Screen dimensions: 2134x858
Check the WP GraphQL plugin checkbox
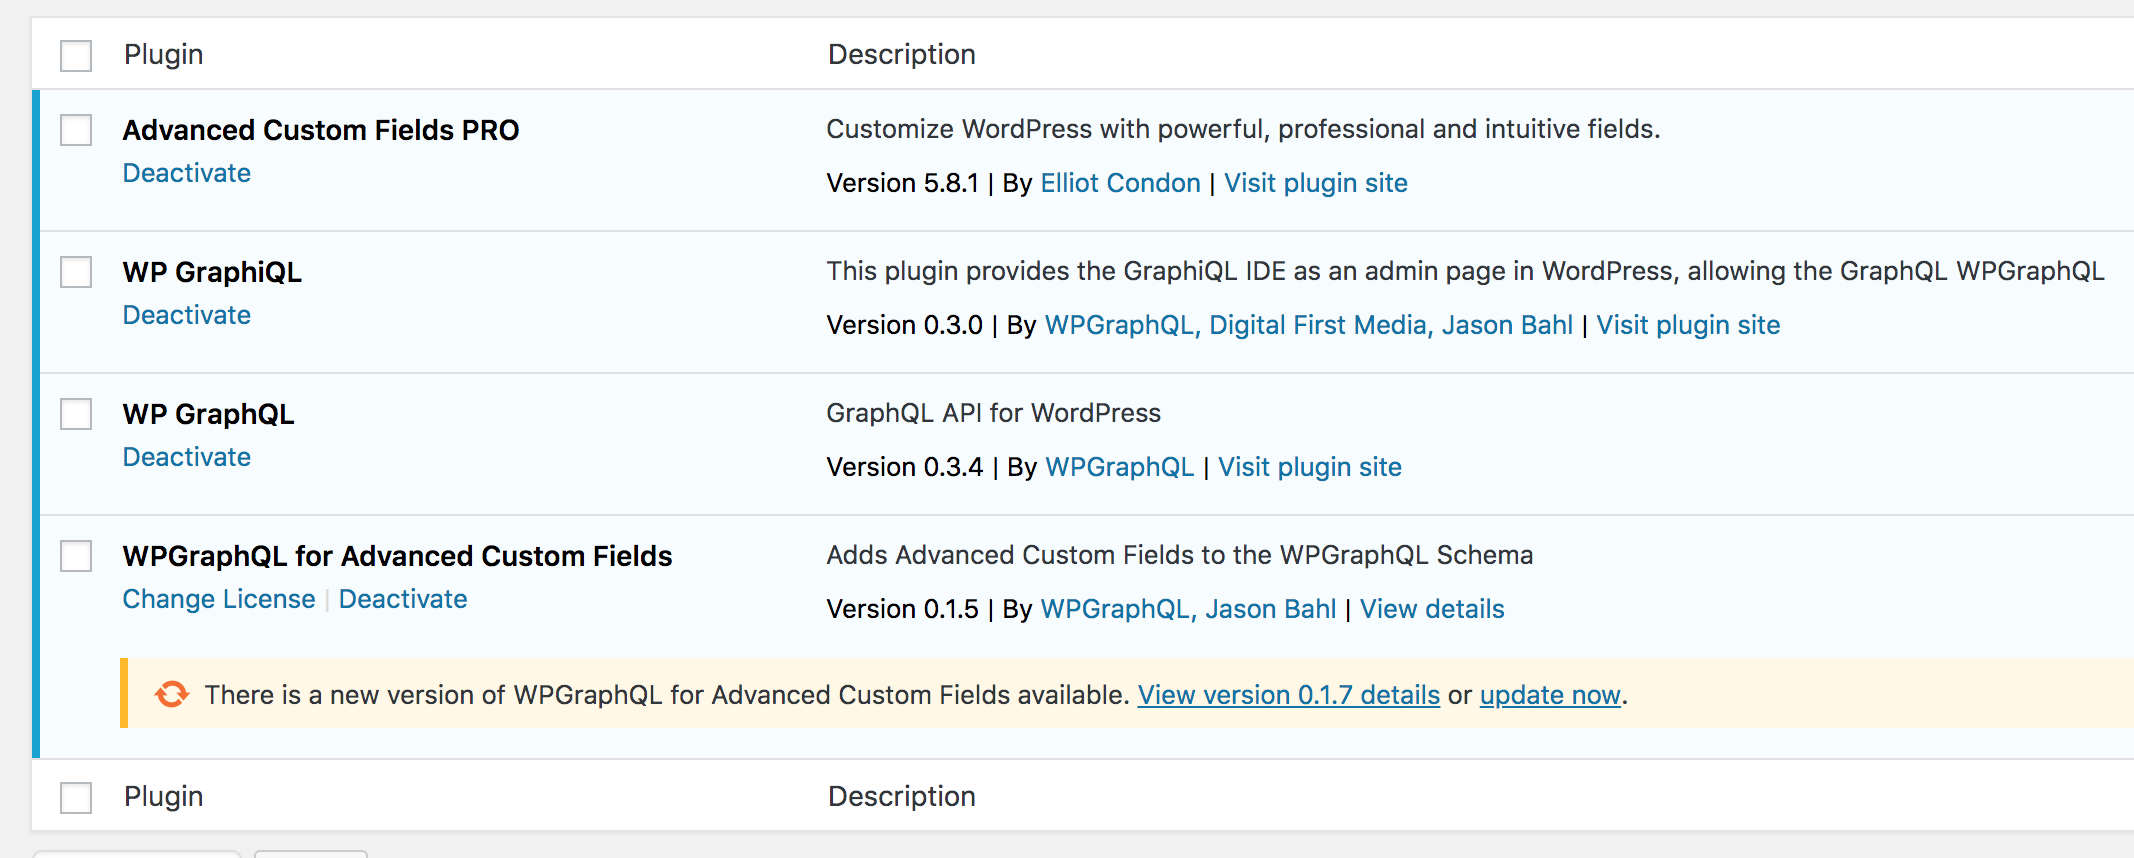pos(76,414)
